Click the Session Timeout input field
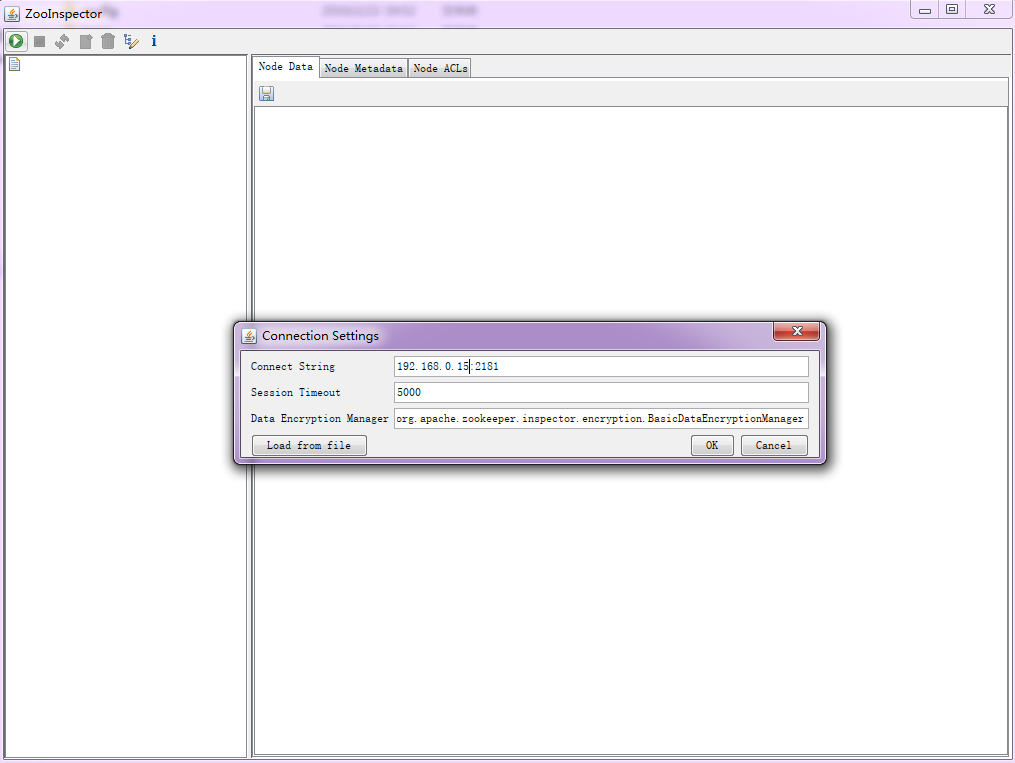The image size is (1015, 763). (601, 392)
